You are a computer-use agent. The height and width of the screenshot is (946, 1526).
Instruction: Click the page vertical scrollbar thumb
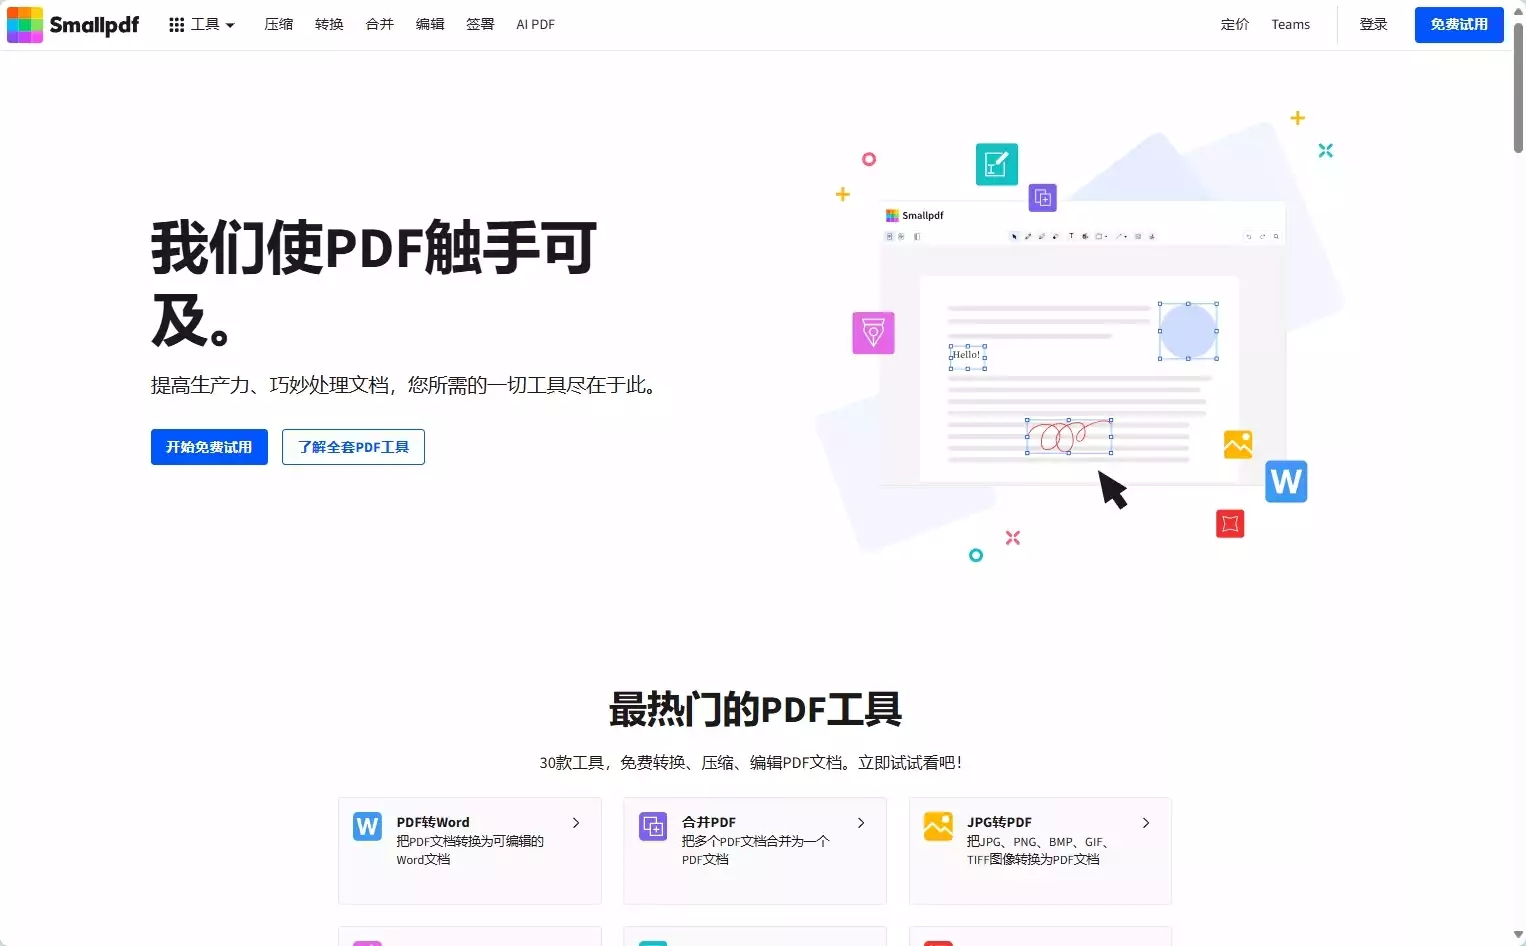coord(1518,88)
